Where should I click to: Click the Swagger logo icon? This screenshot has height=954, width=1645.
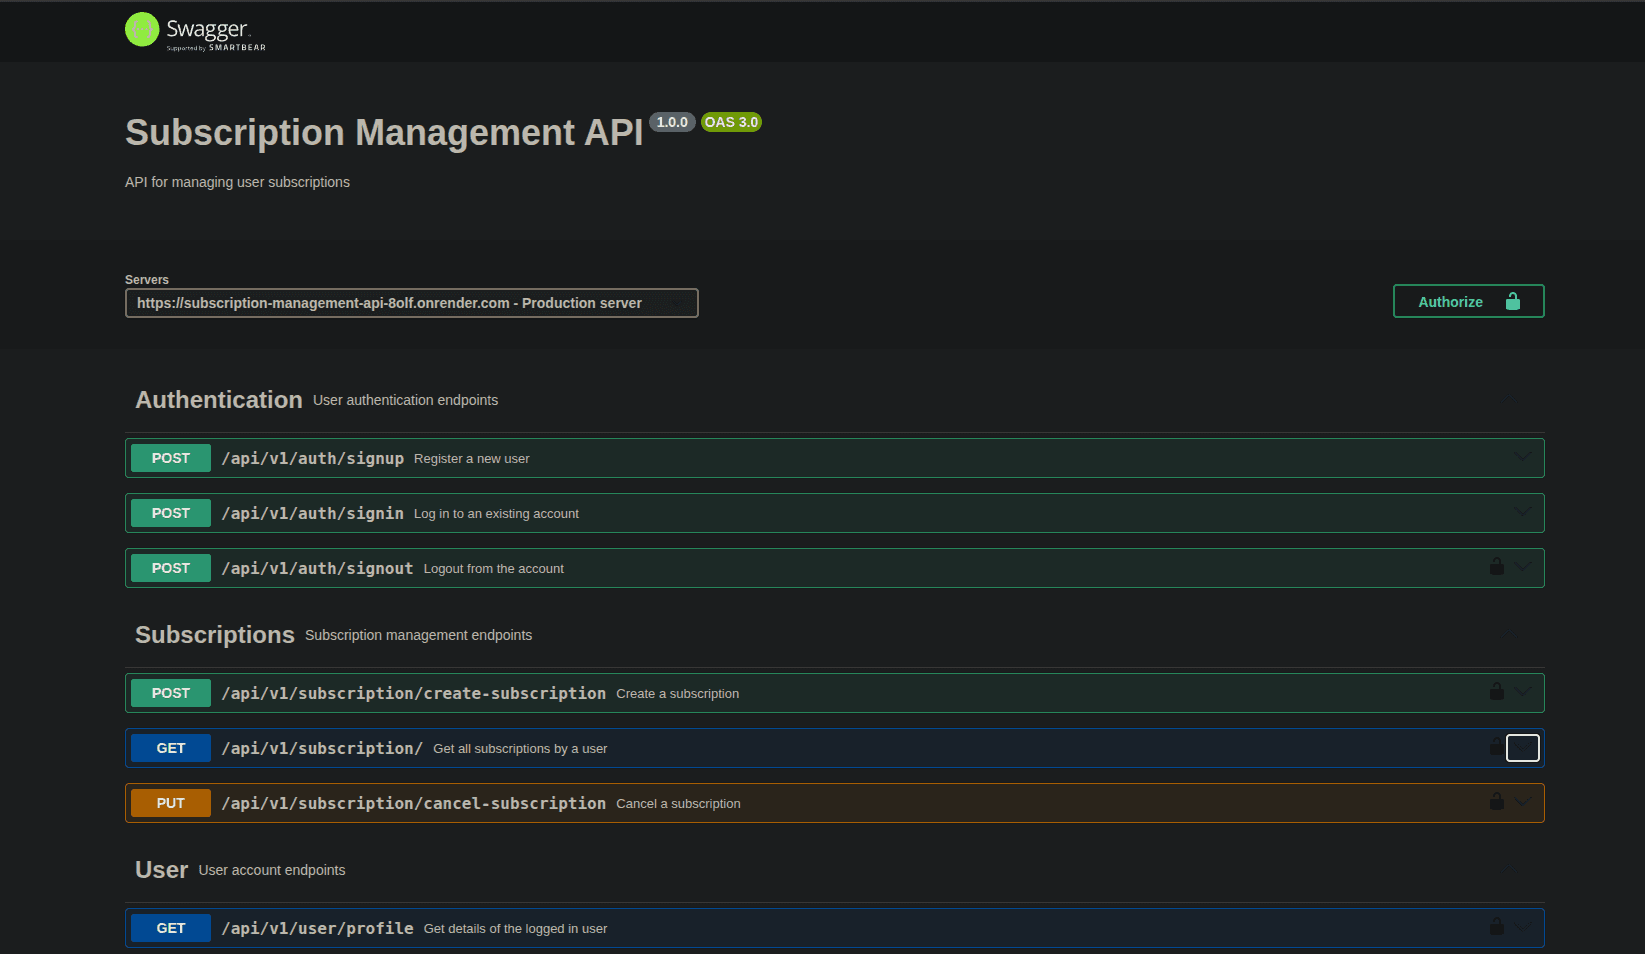(x=141, y=29)
